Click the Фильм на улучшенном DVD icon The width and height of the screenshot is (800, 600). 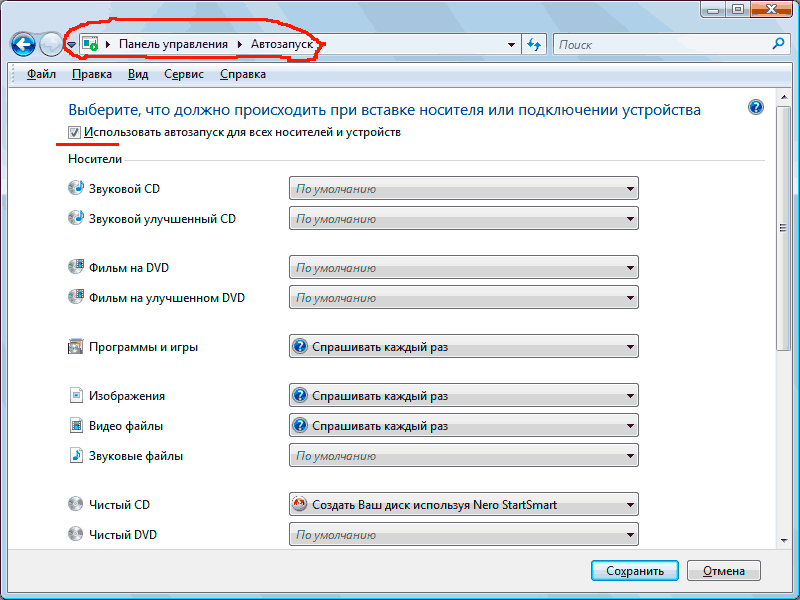76,297
